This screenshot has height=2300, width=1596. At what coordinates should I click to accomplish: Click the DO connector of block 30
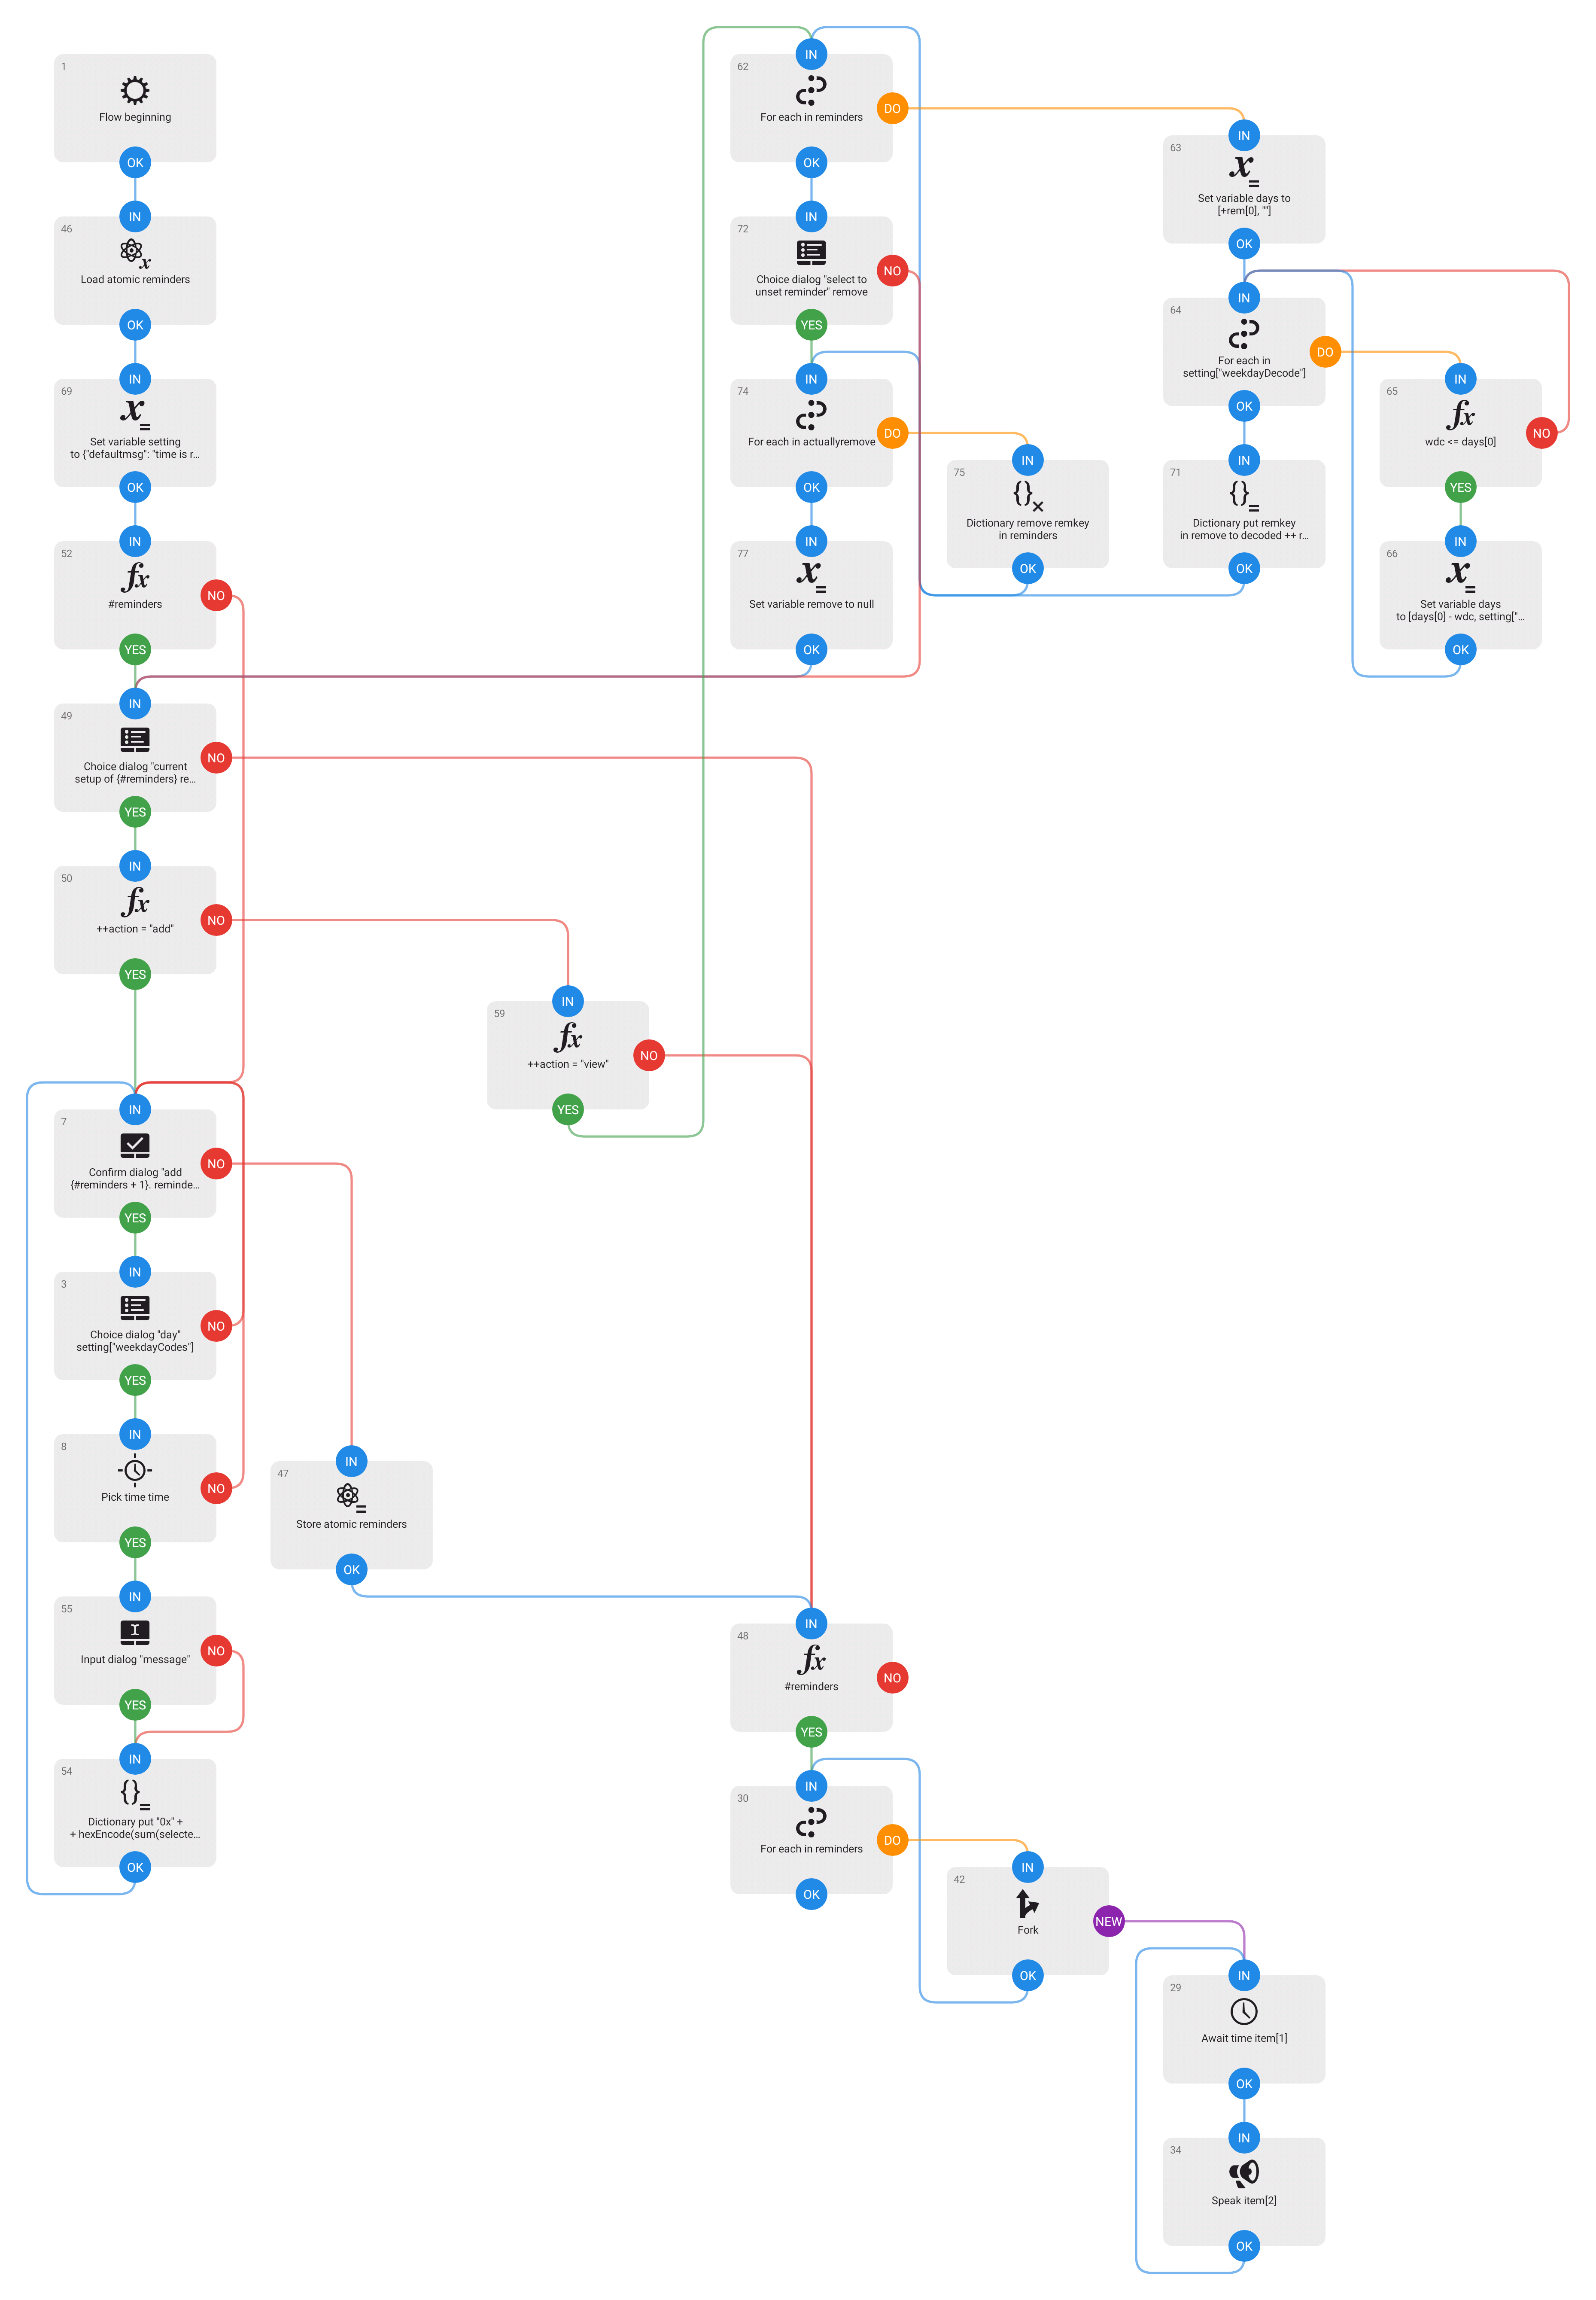892,1840
